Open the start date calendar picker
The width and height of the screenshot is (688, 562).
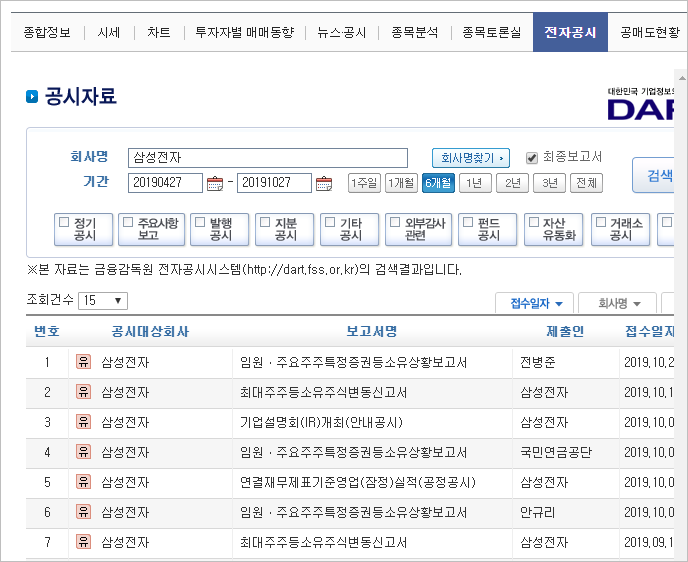click(215, 183)
